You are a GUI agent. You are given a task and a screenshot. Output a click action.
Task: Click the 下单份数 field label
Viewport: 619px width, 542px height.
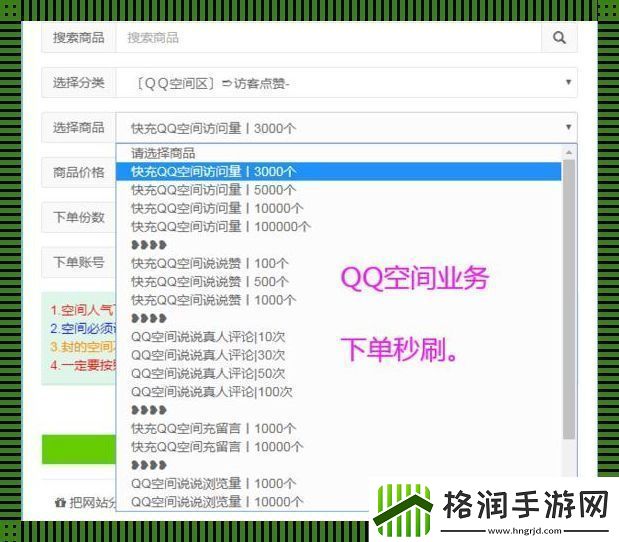click(x=79, y=217)
